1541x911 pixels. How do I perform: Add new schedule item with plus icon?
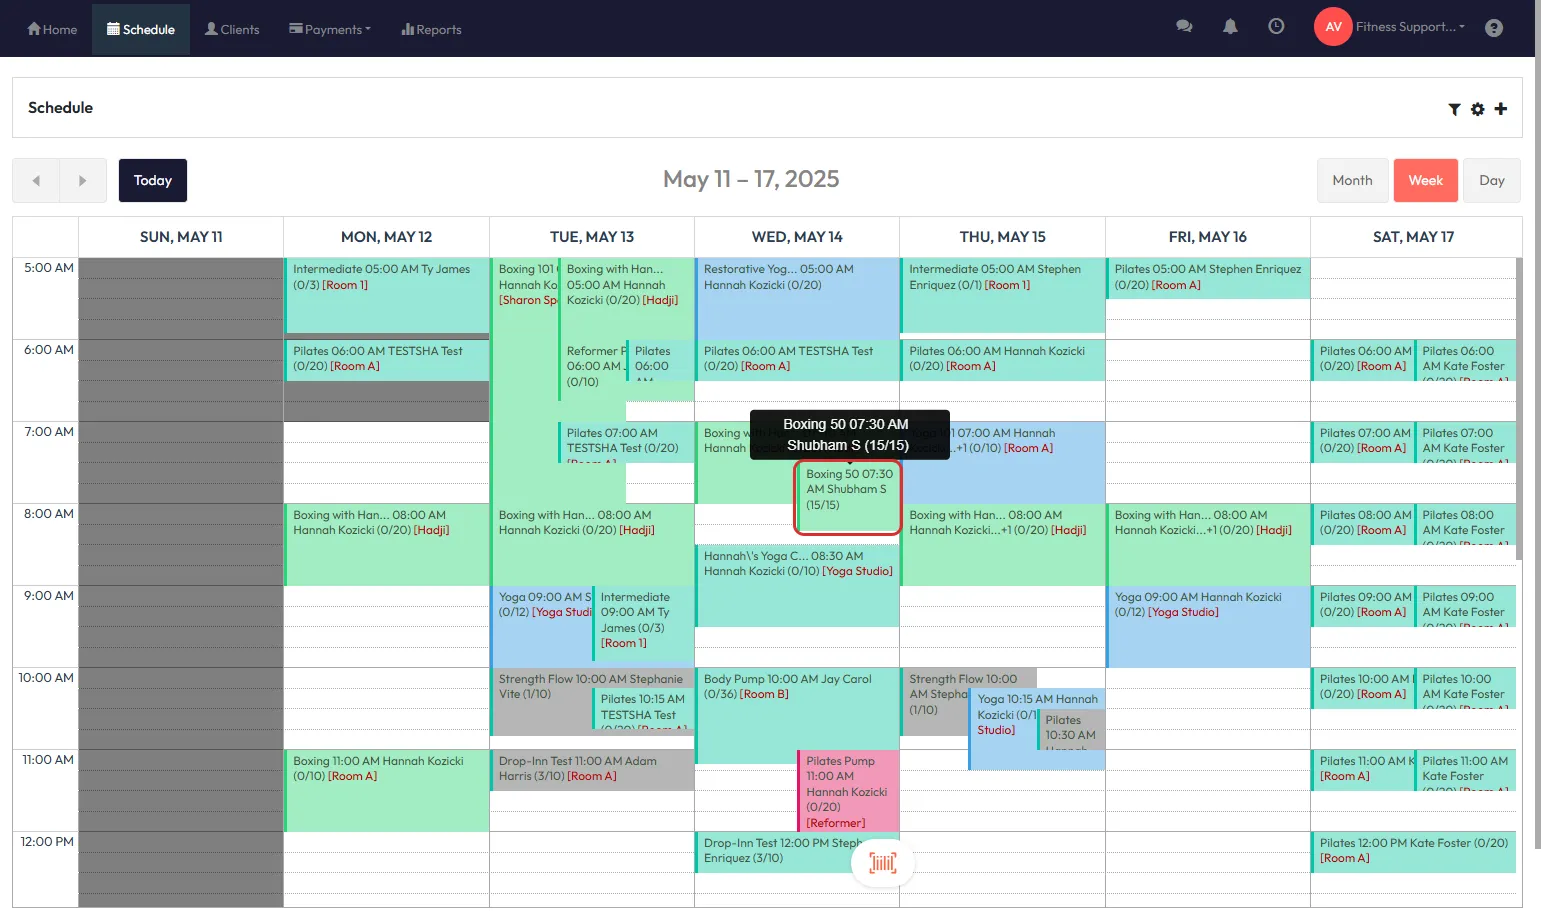pos(1500,108)
